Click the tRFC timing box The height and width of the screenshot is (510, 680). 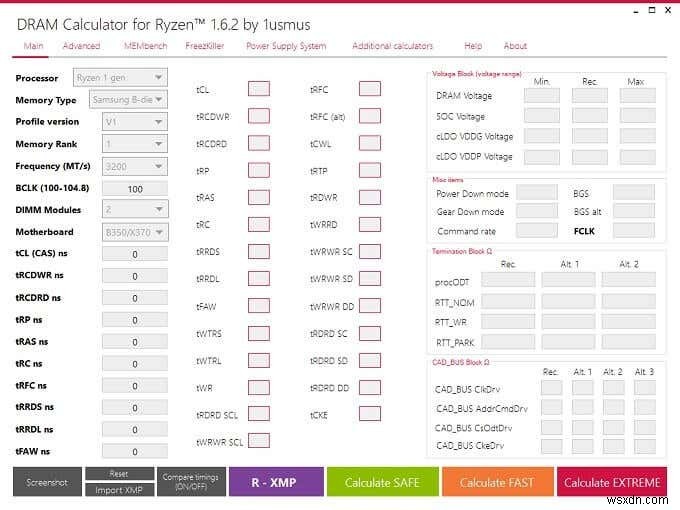[370, 89]
